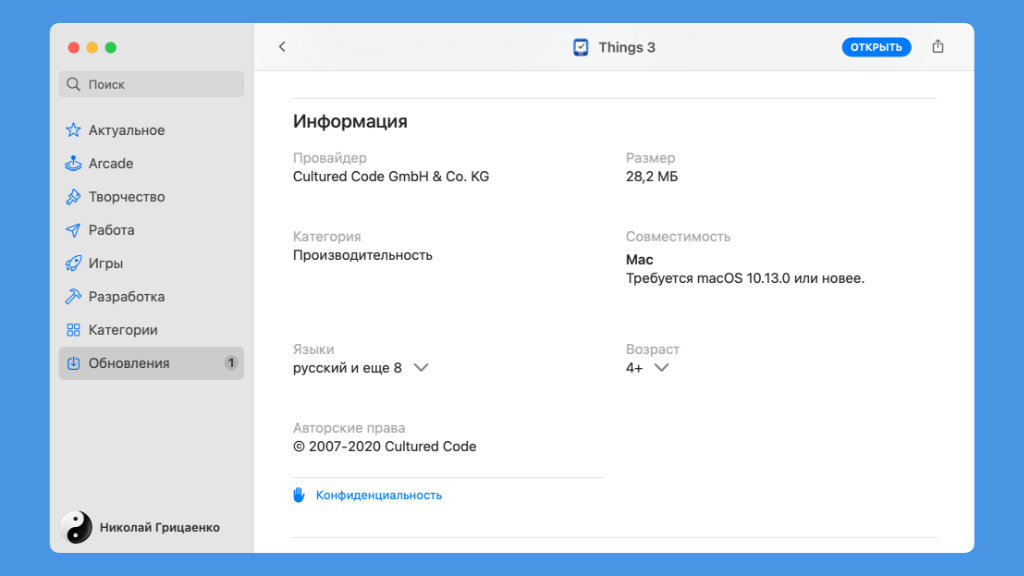Click the Провайдер label
Image resolution: width=1024 pixels, height=576 pixels.
click(330, 158)
